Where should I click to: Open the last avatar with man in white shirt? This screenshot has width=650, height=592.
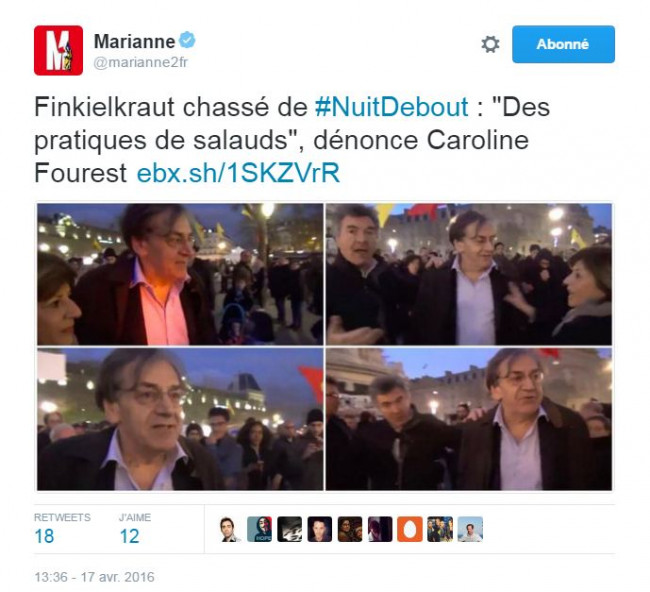(x=471, y=529)
